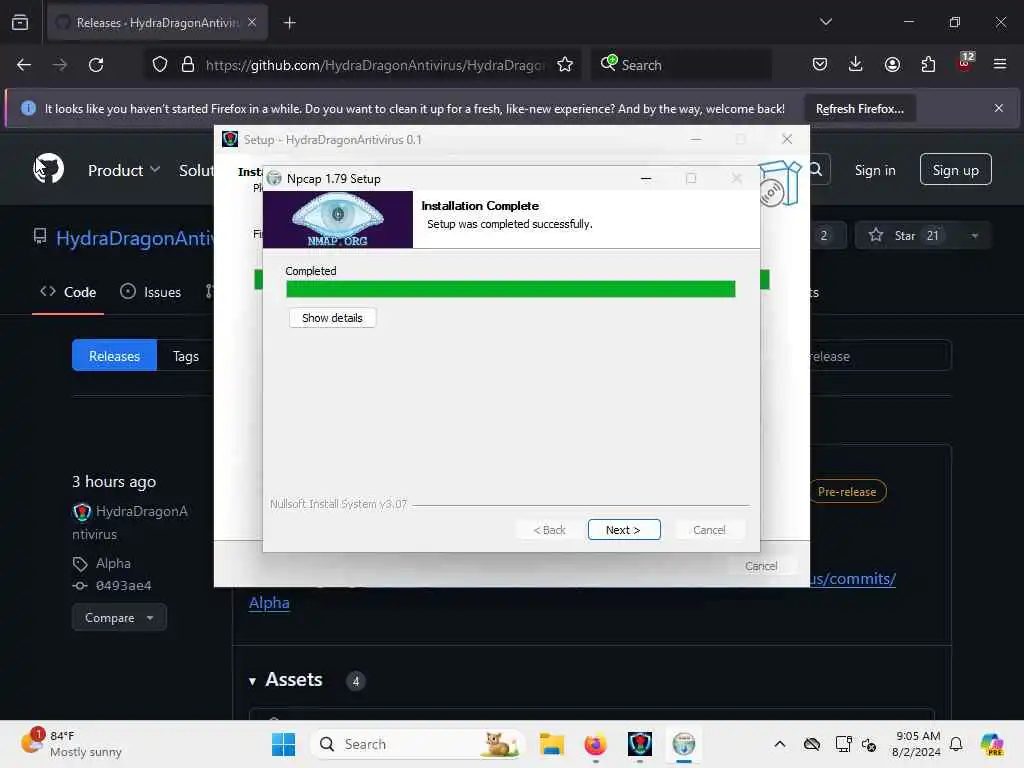Open the list all tabs chevron

825,22
